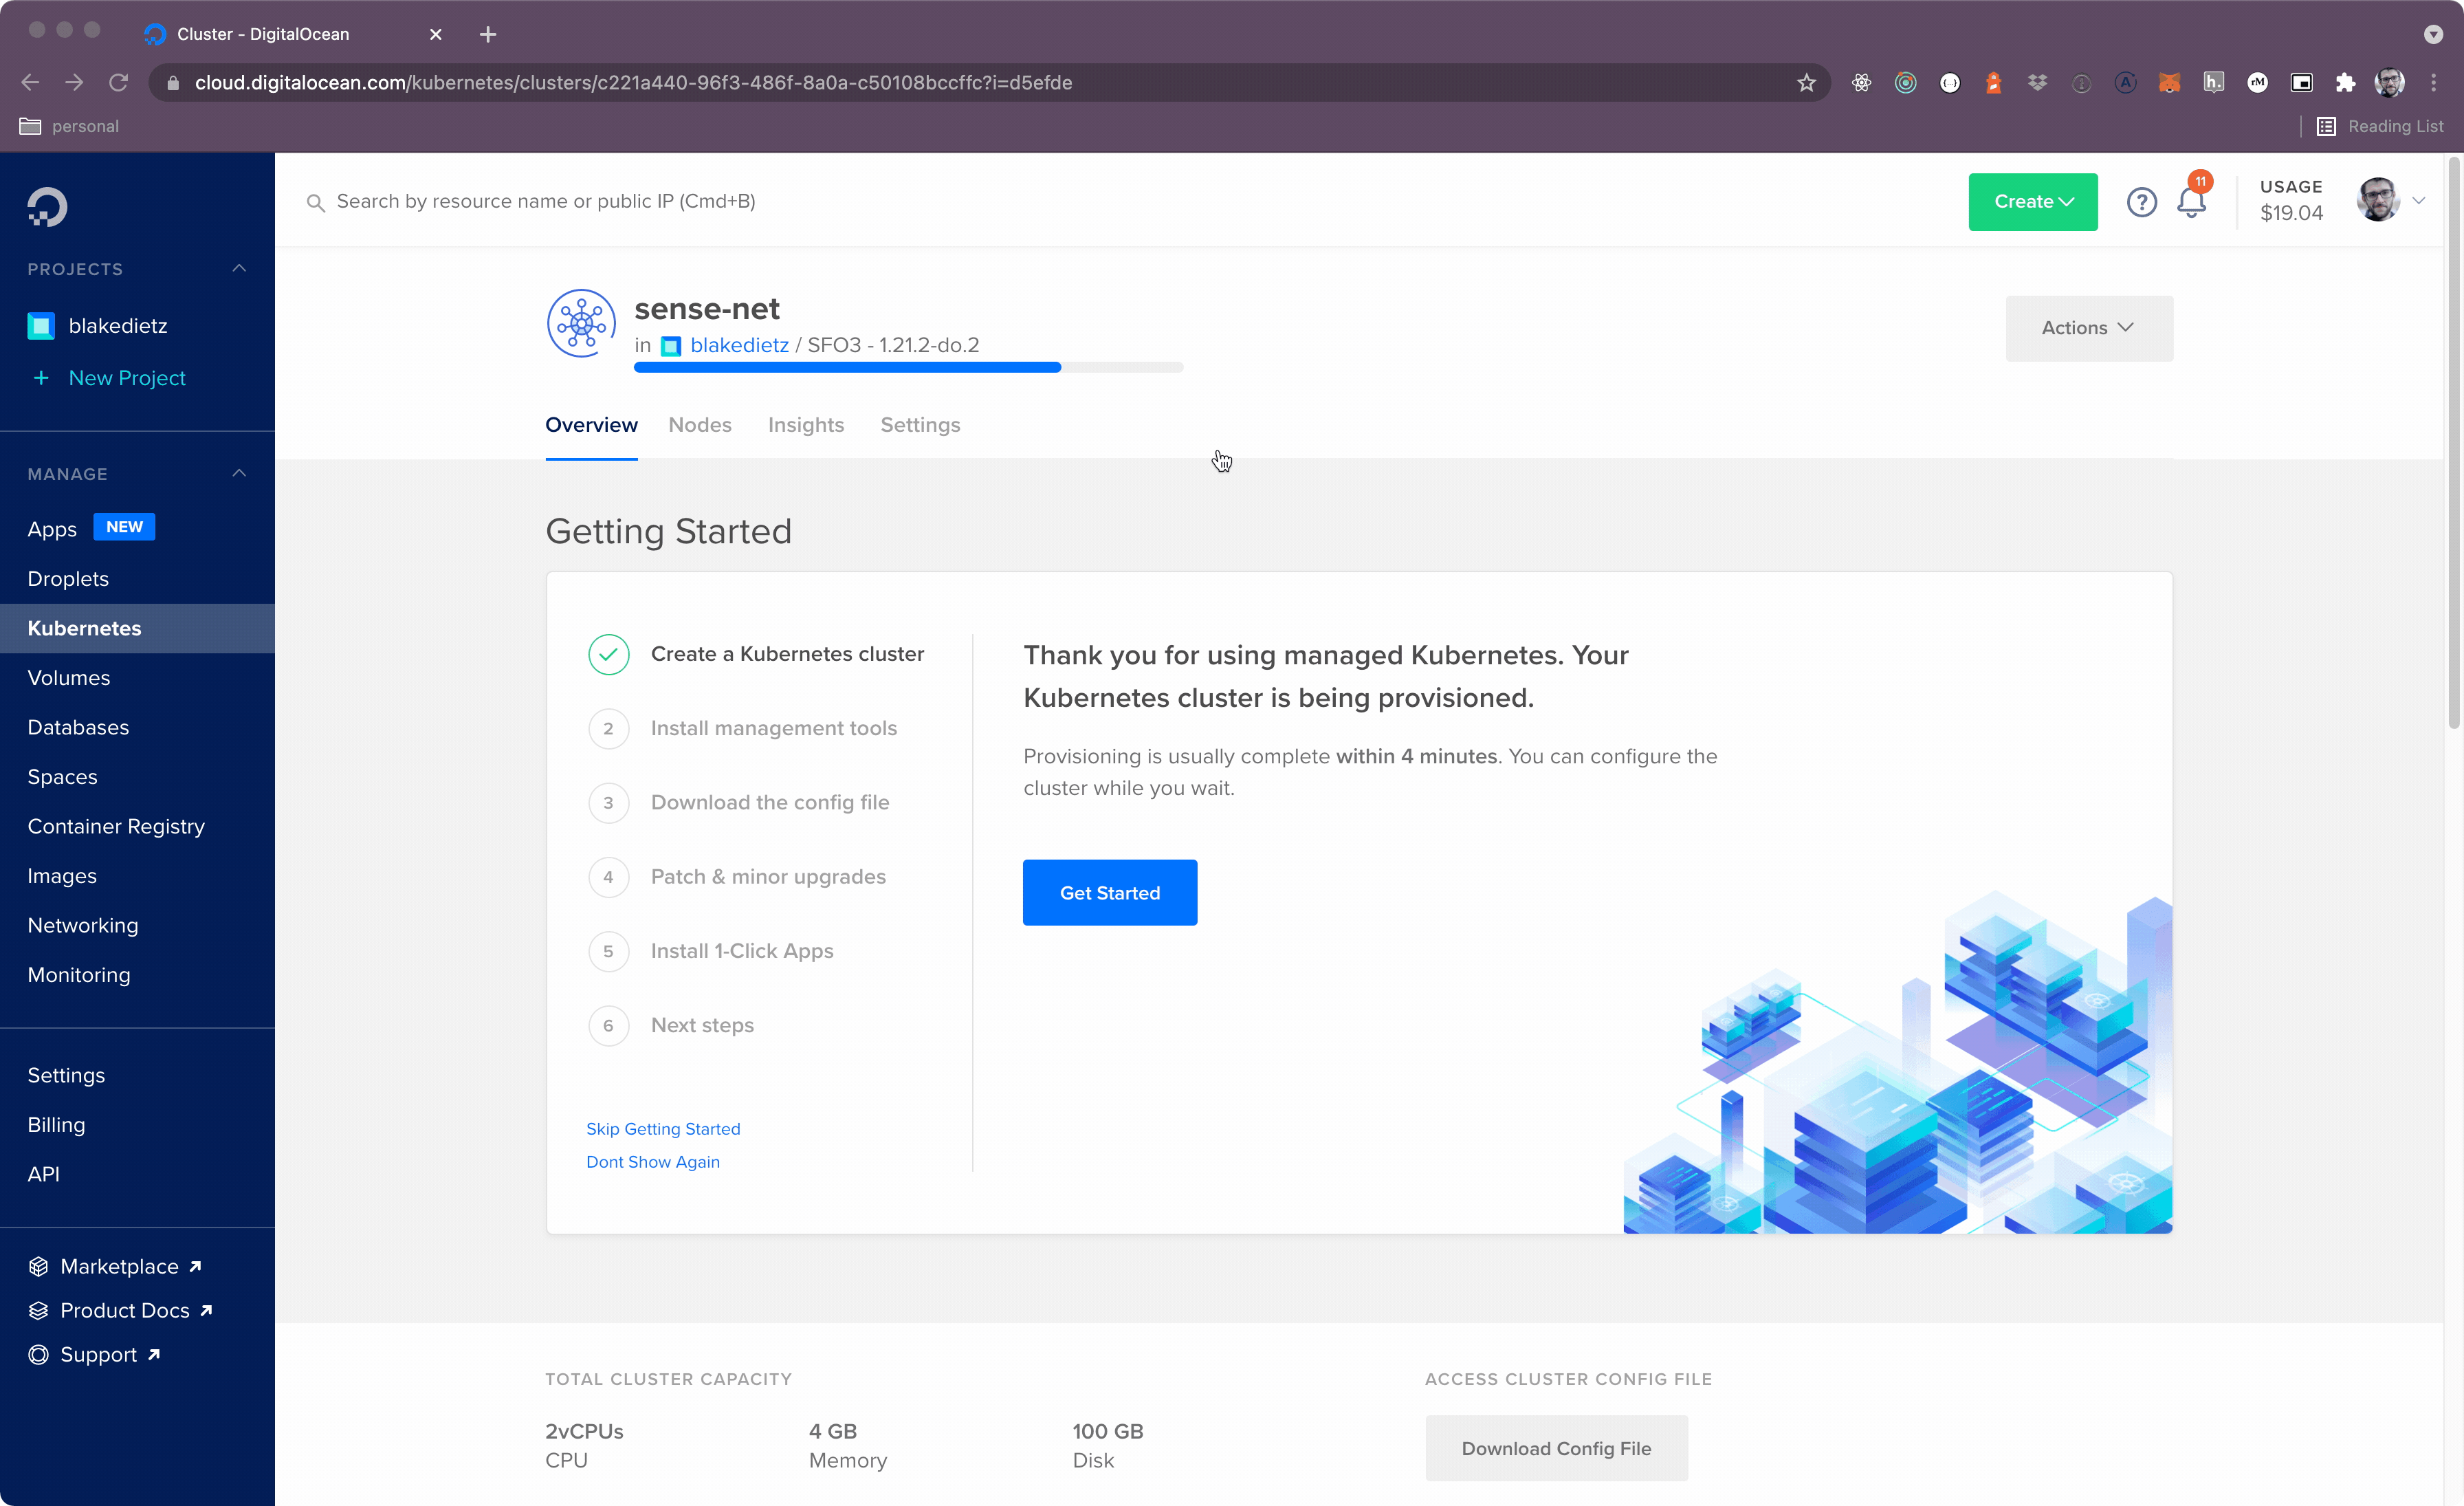Click the blue Get Started button

(1109, 892)
